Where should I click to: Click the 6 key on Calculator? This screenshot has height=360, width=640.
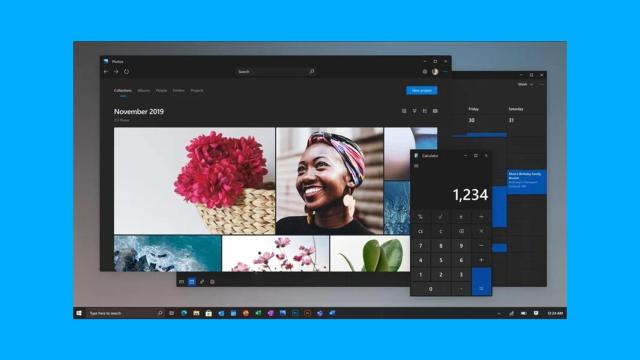(461, 260)
